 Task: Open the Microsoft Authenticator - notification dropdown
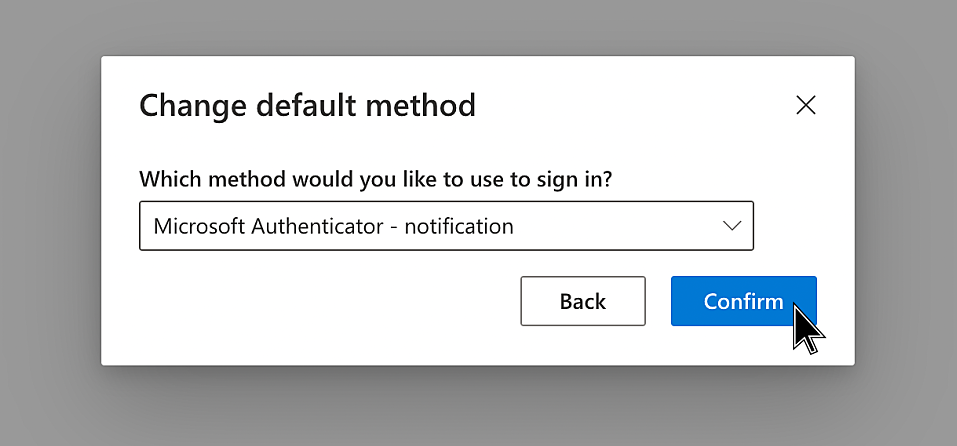(x=445, y=226)
